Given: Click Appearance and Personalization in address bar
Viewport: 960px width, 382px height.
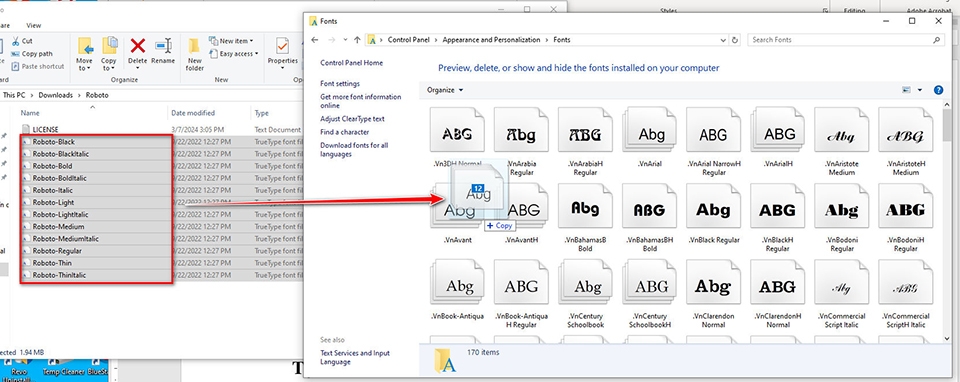Looking at the screenshot, I should [x=491, y=40].
